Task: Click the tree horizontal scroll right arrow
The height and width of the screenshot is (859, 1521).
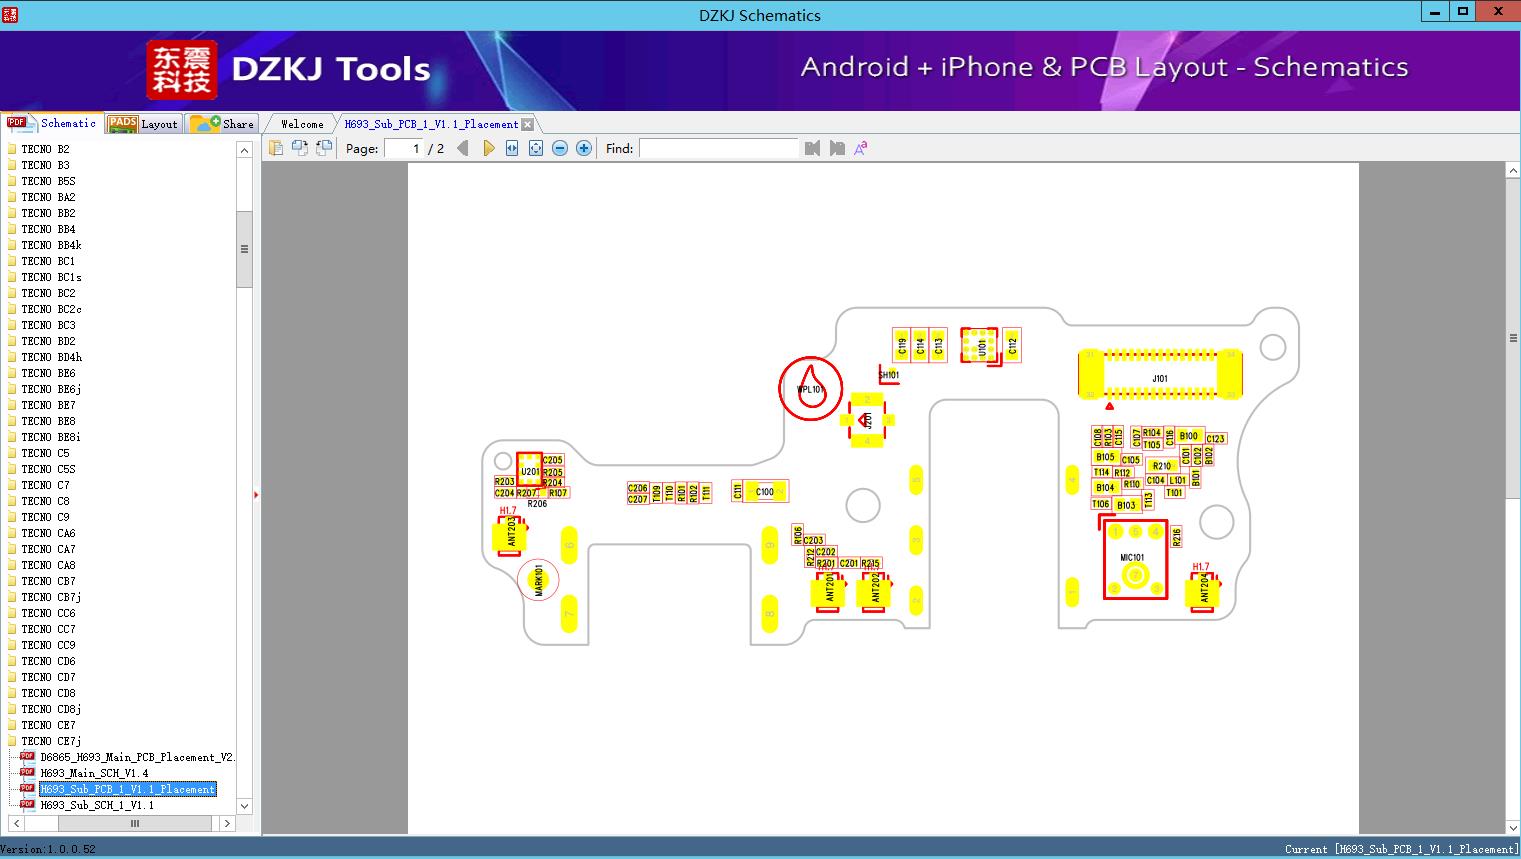Action: pos(227,823)
